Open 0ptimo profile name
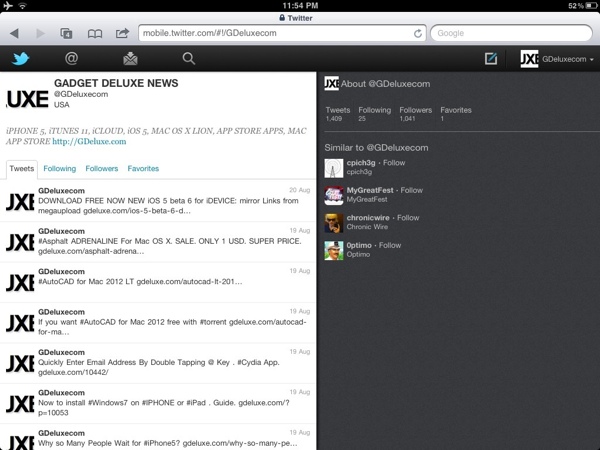Screen dimensions: 600x450 pos(359,246)
